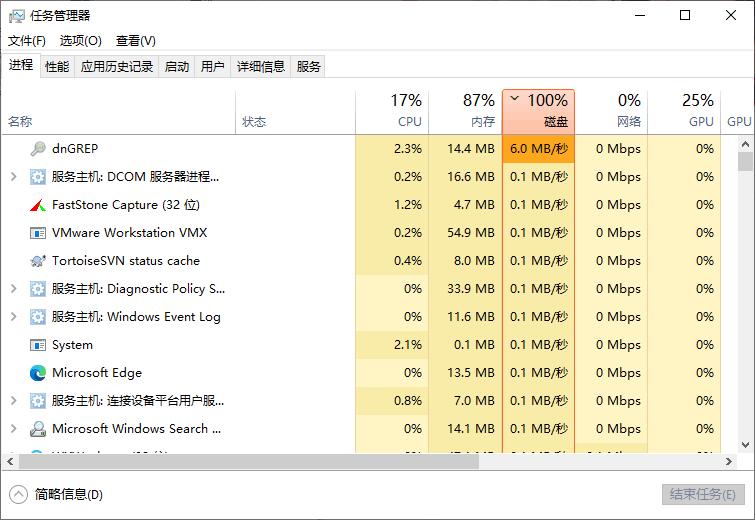Click the 33.9 MB memory value
This screenshot has width=755, height=520.
(x=470, y=289)
